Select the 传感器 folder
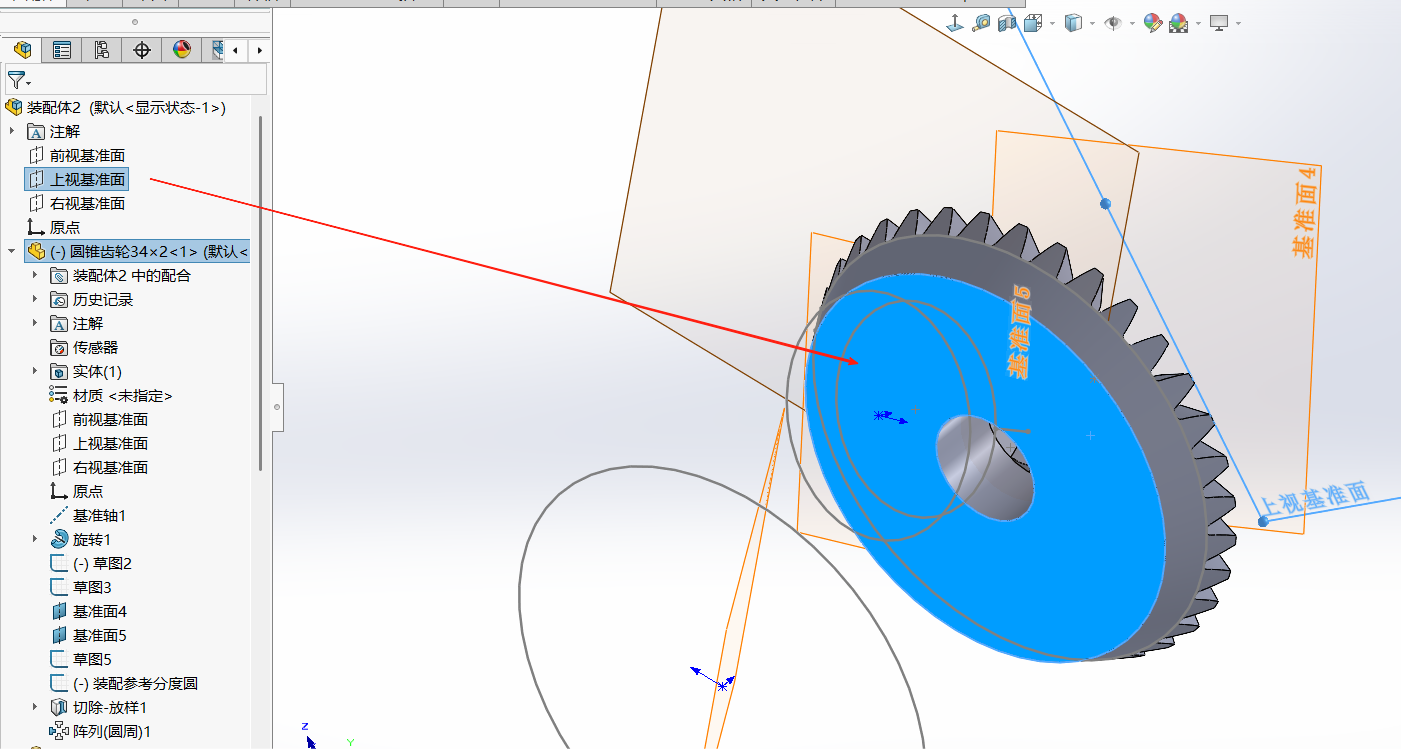 tap(84, 347)
